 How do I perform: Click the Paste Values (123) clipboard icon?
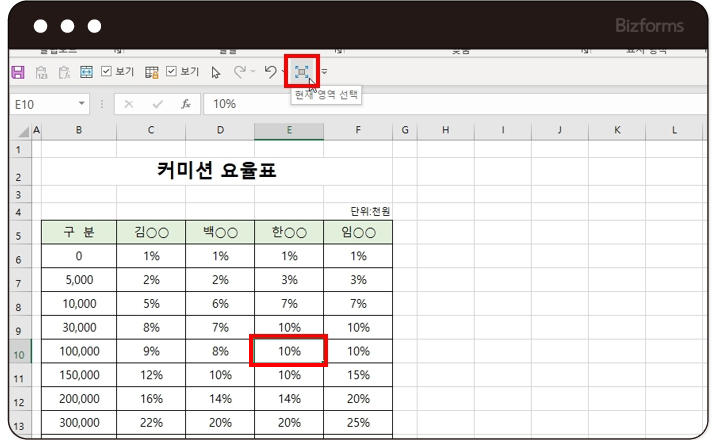(41, 72)
